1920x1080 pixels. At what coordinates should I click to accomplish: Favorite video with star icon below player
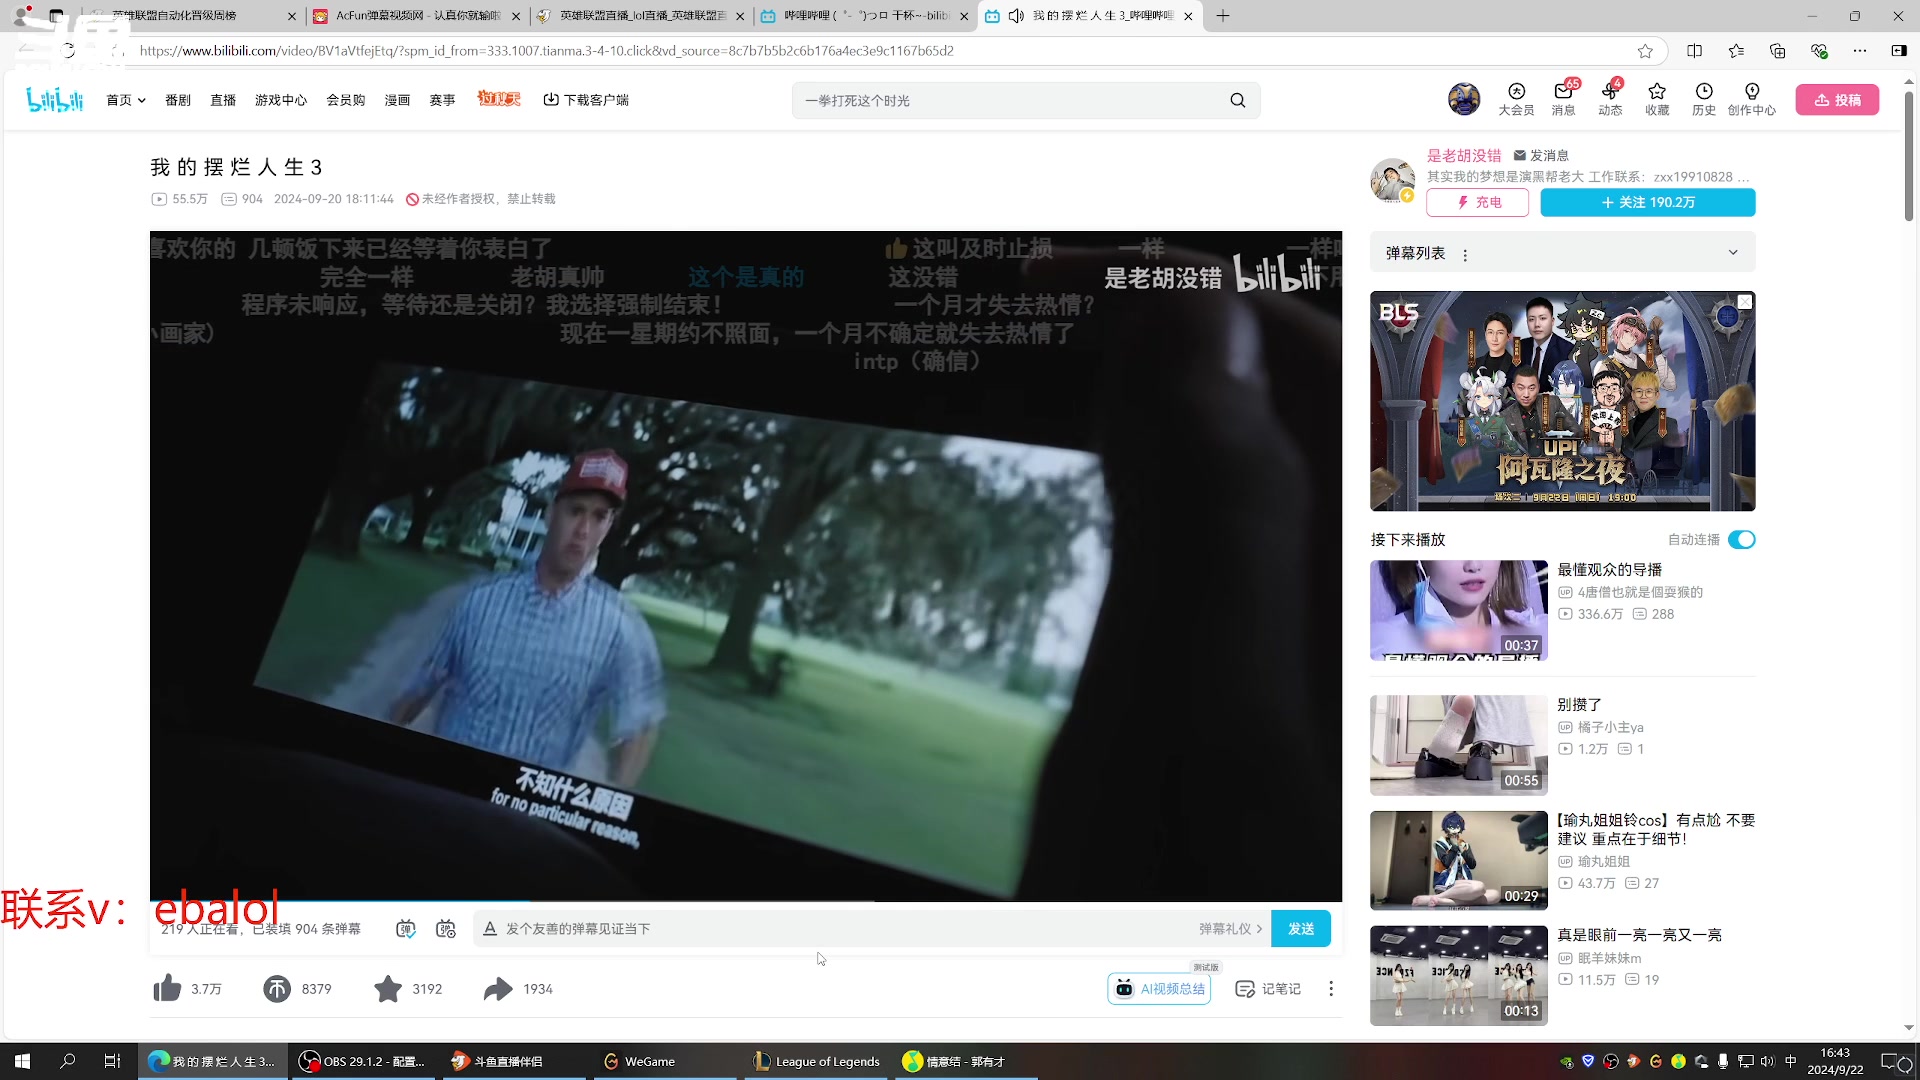point(388,988)
